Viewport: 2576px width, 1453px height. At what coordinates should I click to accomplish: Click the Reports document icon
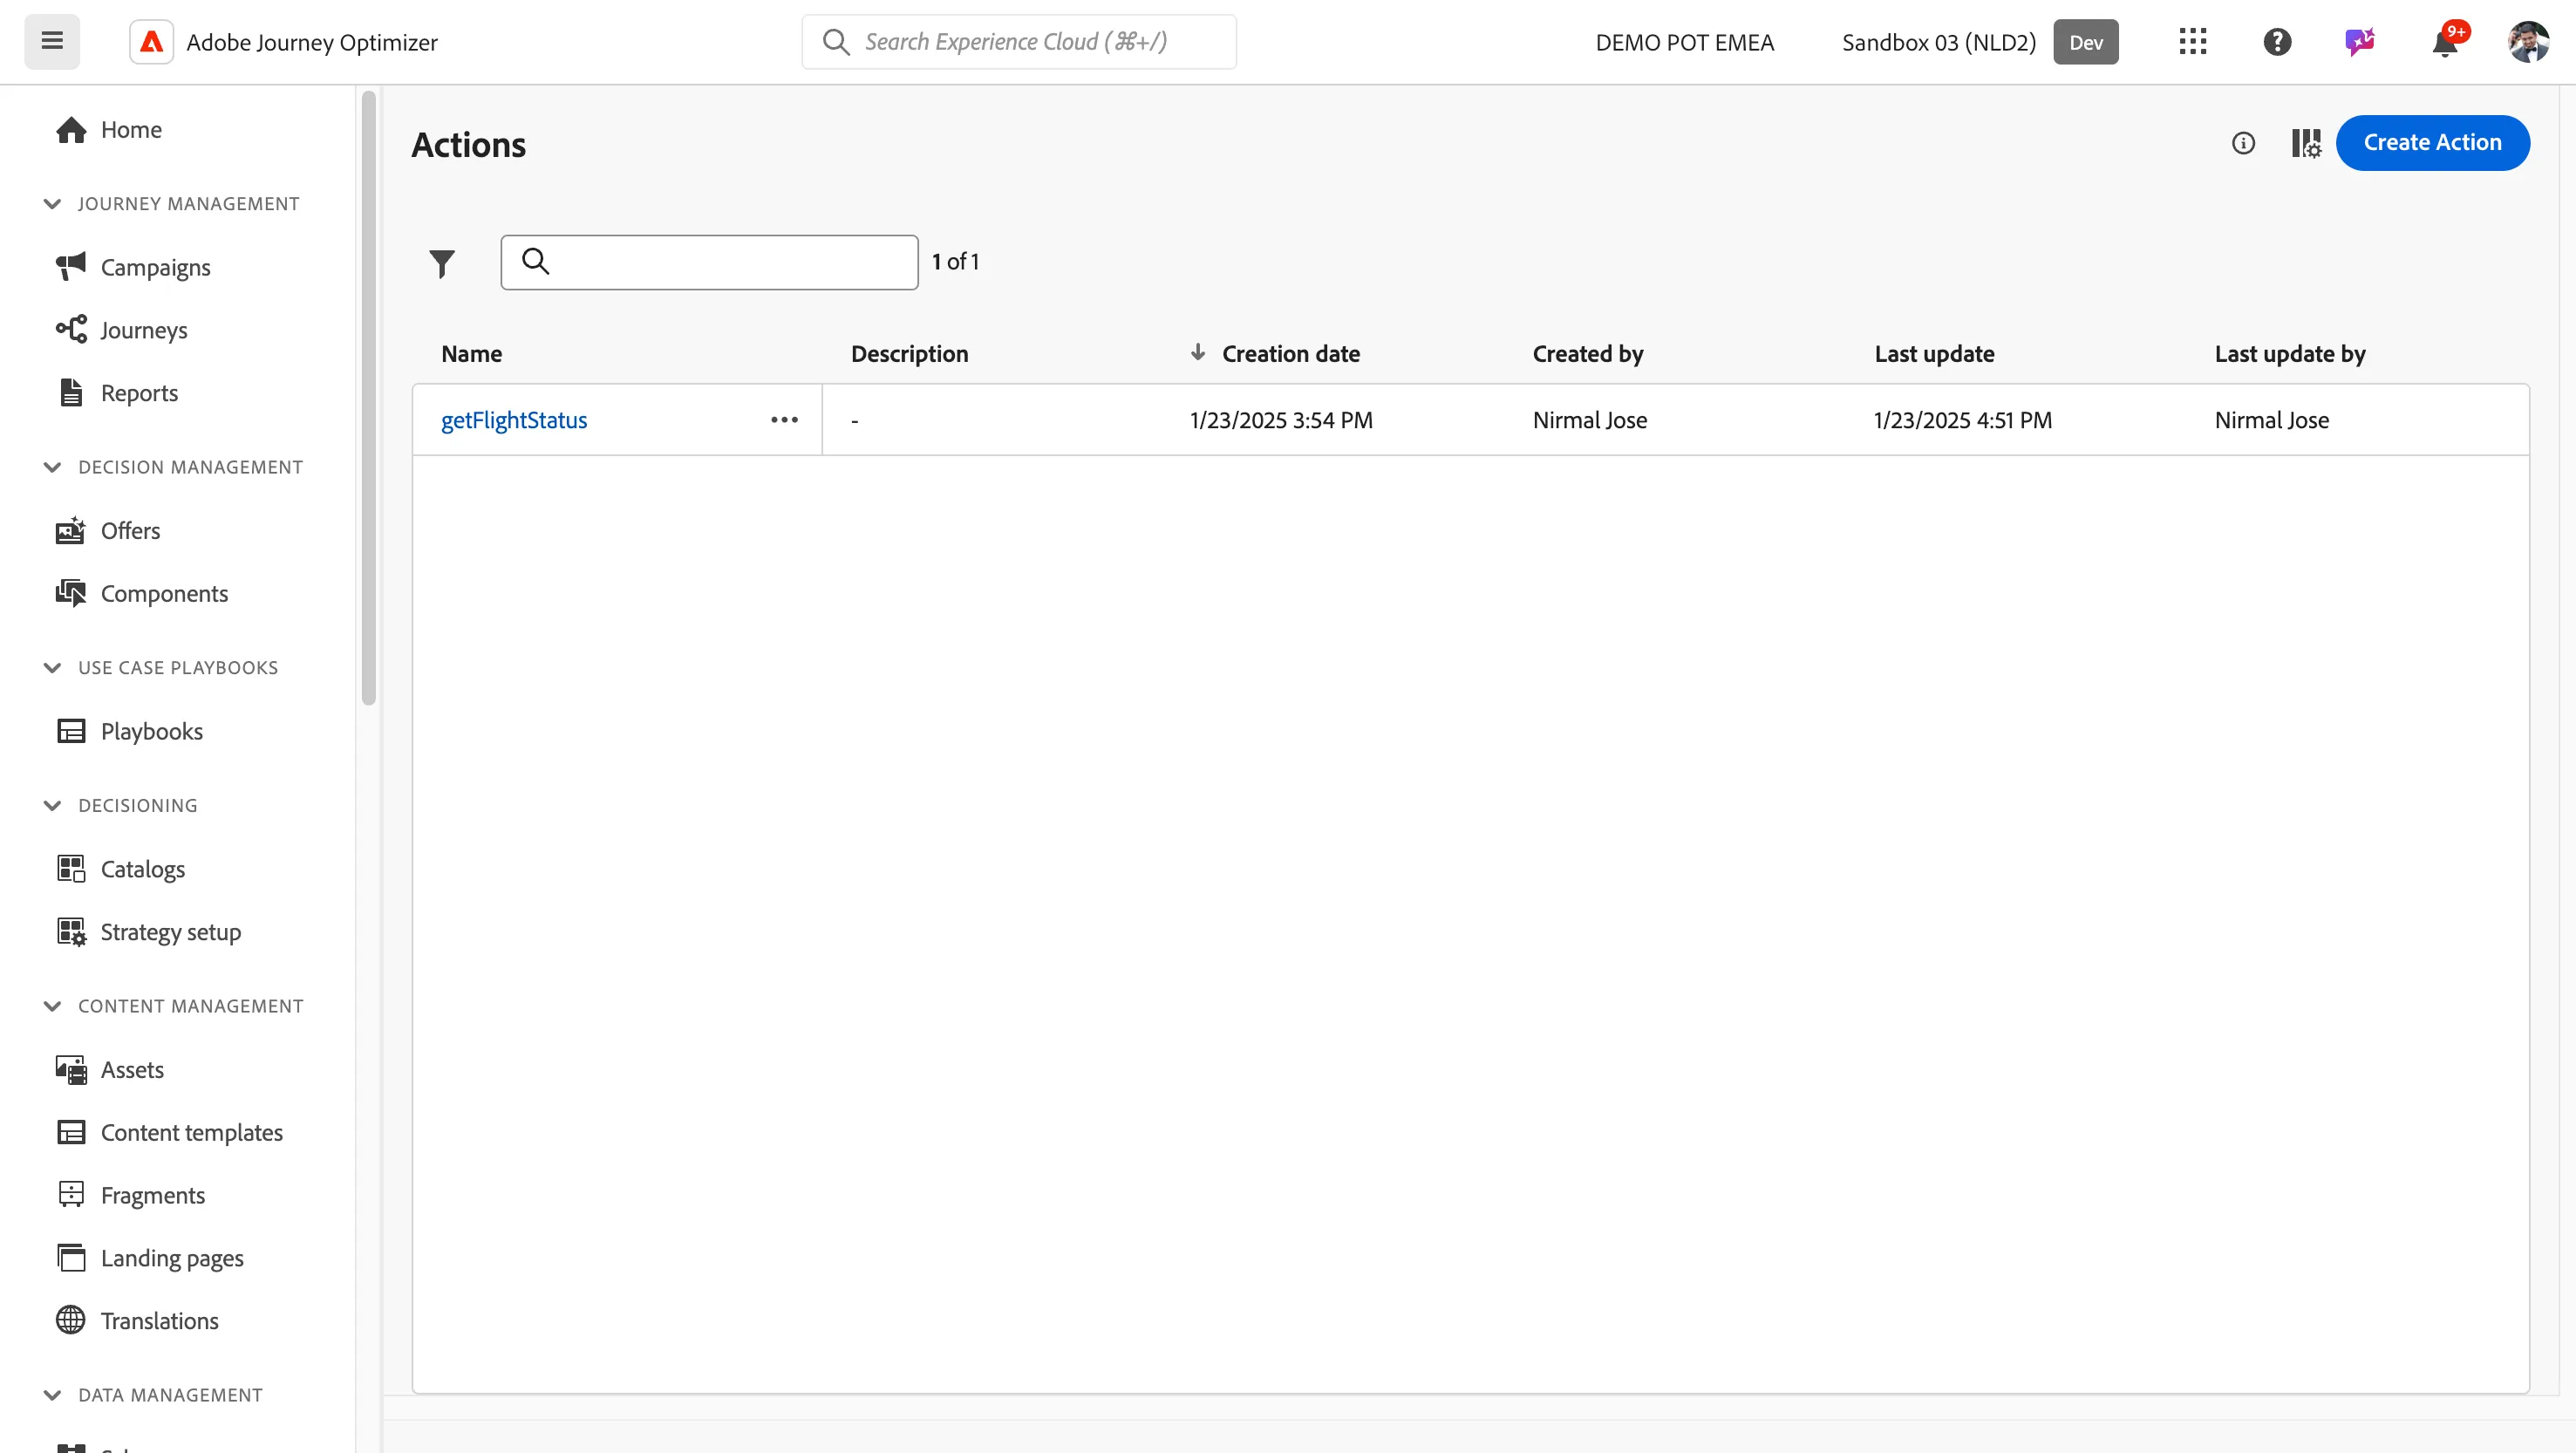point(71,393)
